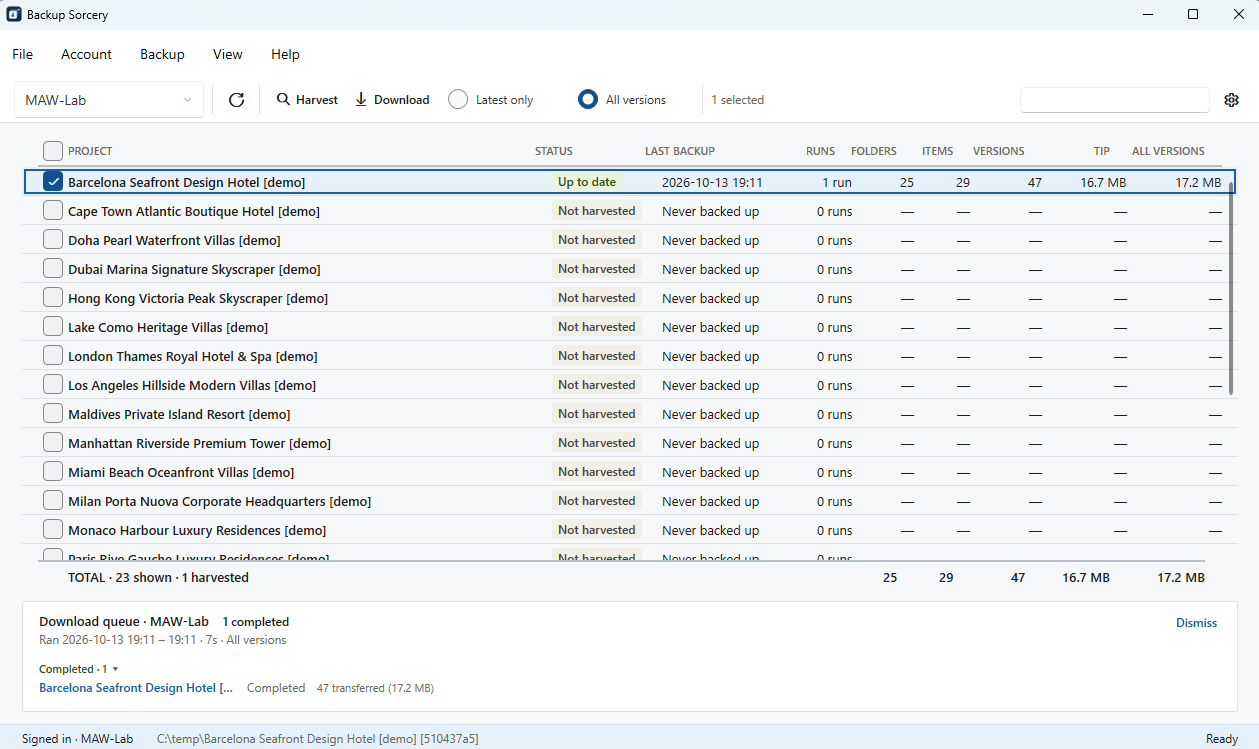Sort by the LAST BACKUP column header
1259x749 pixels.
click(680, 151)
